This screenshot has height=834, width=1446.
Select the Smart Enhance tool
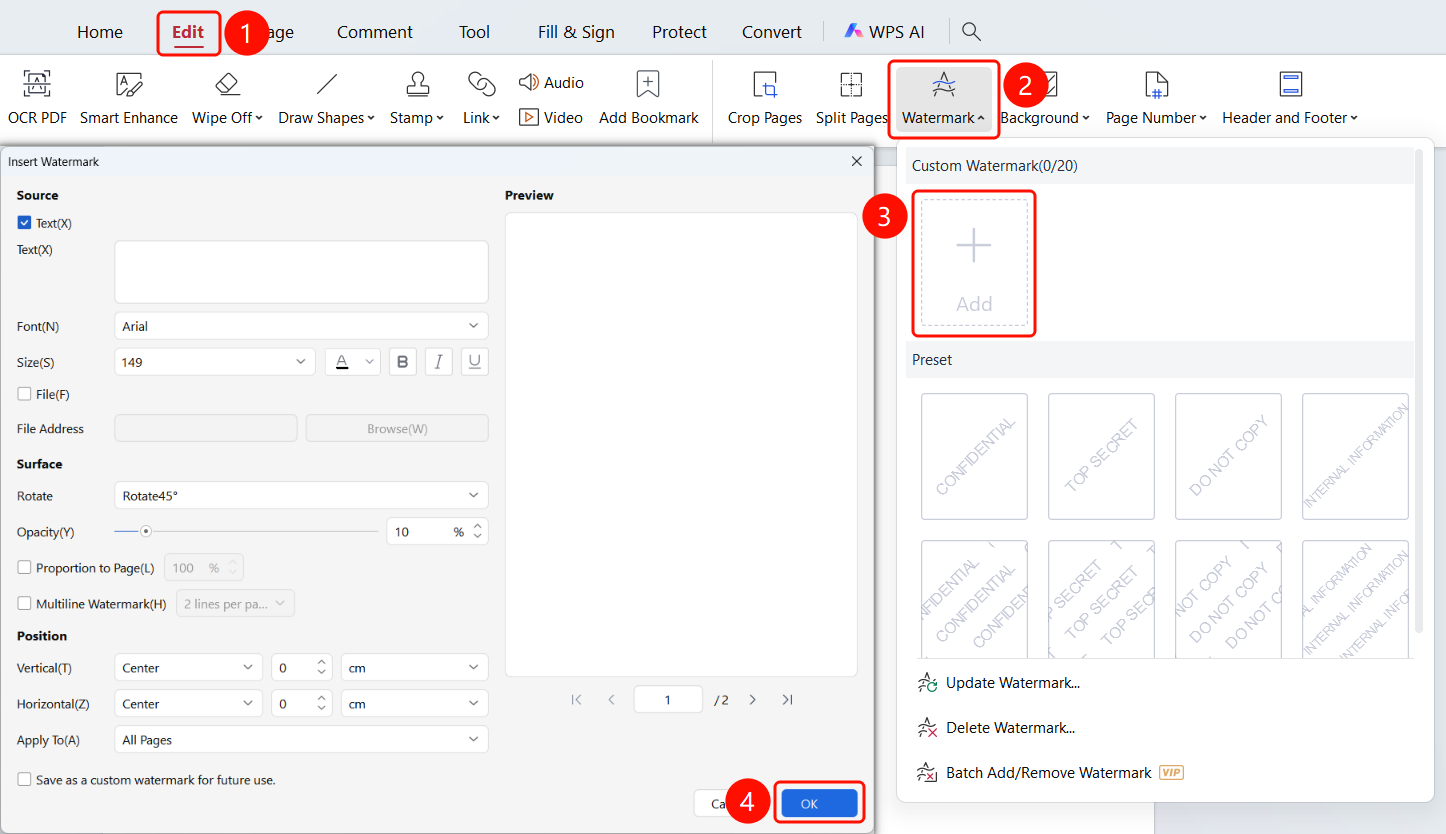tap(129, 98)
